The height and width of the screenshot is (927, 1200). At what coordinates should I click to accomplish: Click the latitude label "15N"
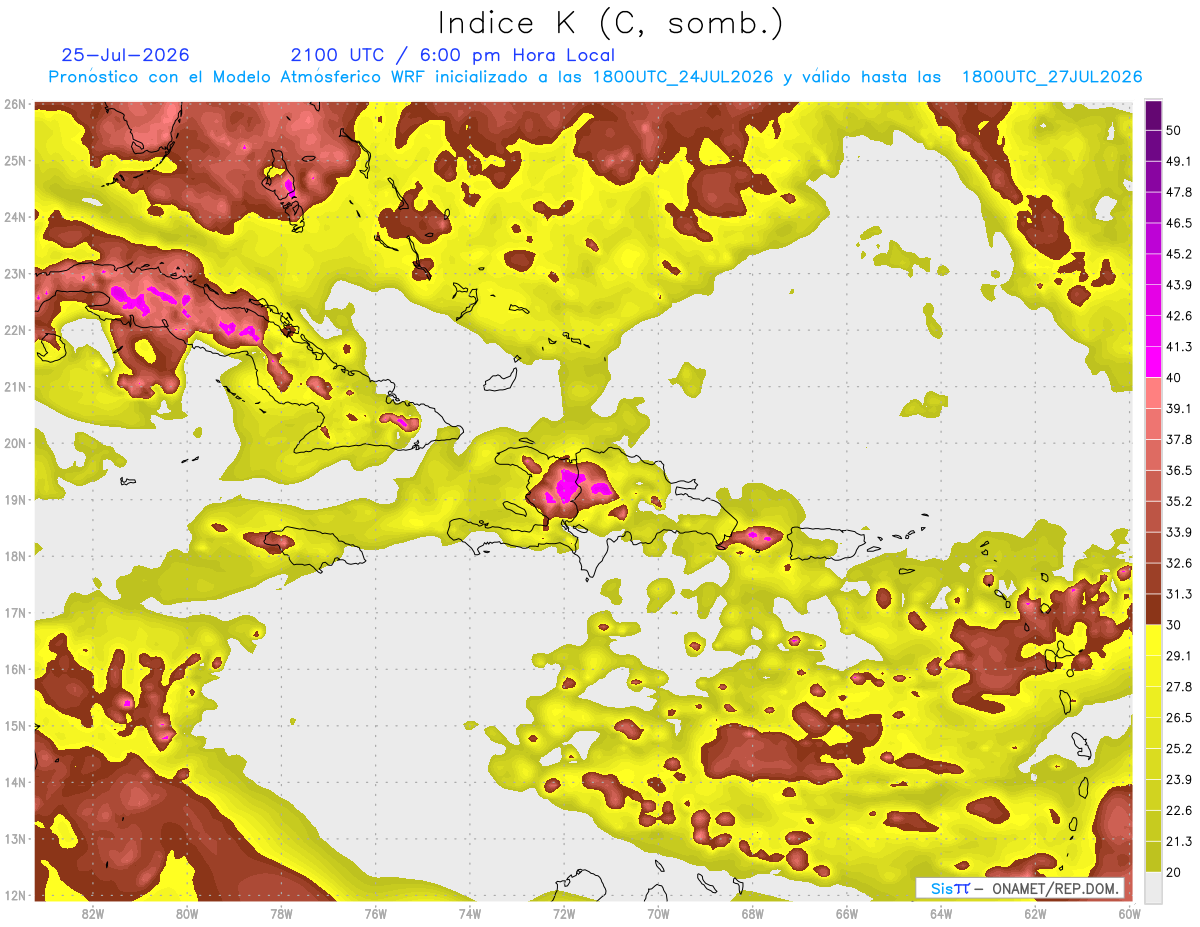point(15,725)
